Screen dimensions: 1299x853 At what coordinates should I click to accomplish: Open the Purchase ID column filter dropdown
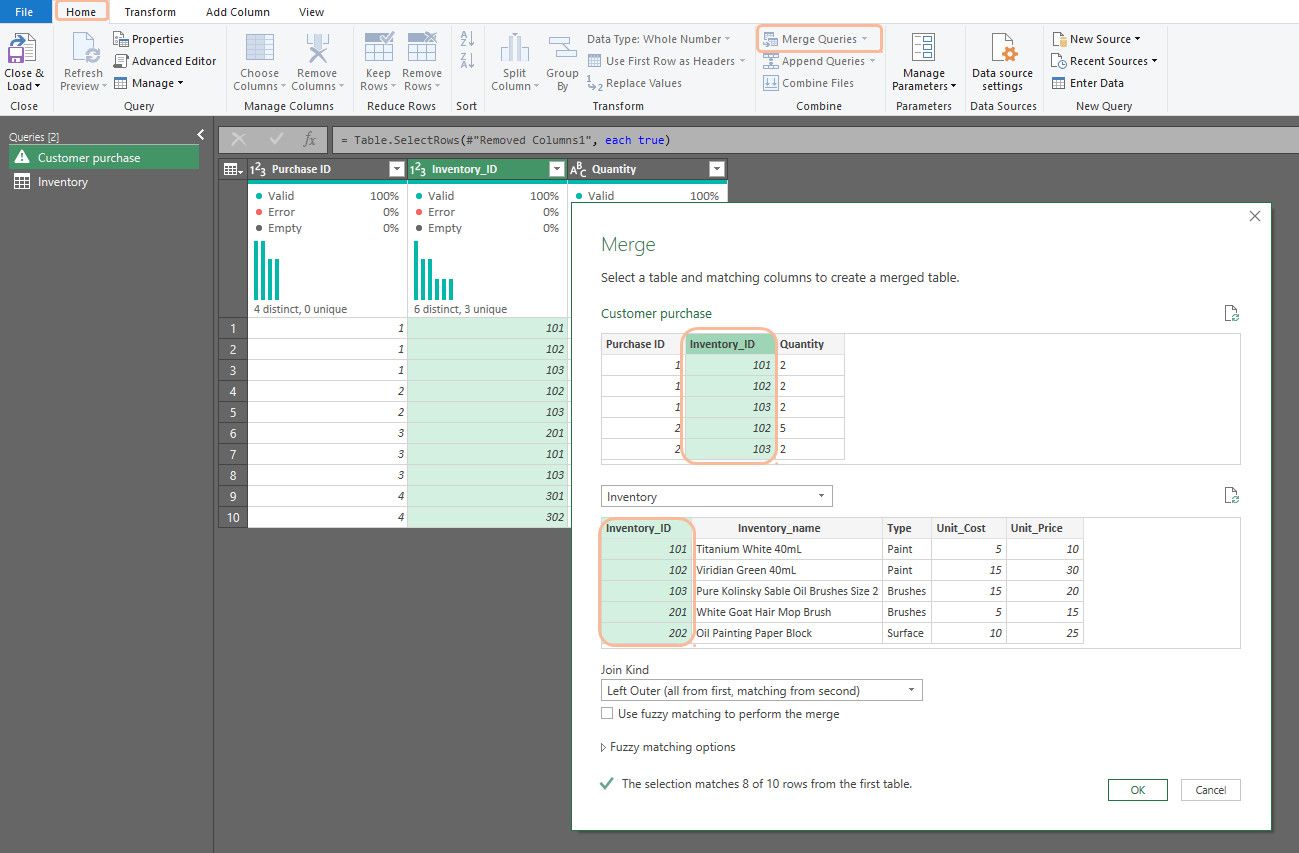(x=396, y=169)
